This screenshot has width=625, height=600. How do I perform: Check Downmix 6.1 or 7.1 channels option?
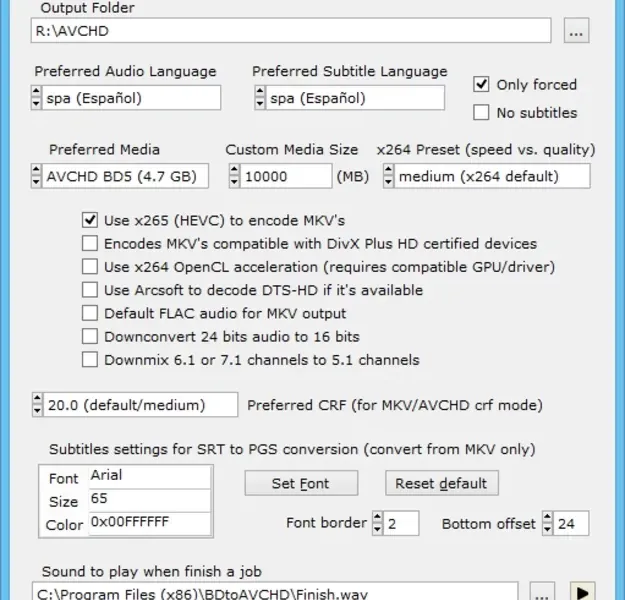[90, 360]
